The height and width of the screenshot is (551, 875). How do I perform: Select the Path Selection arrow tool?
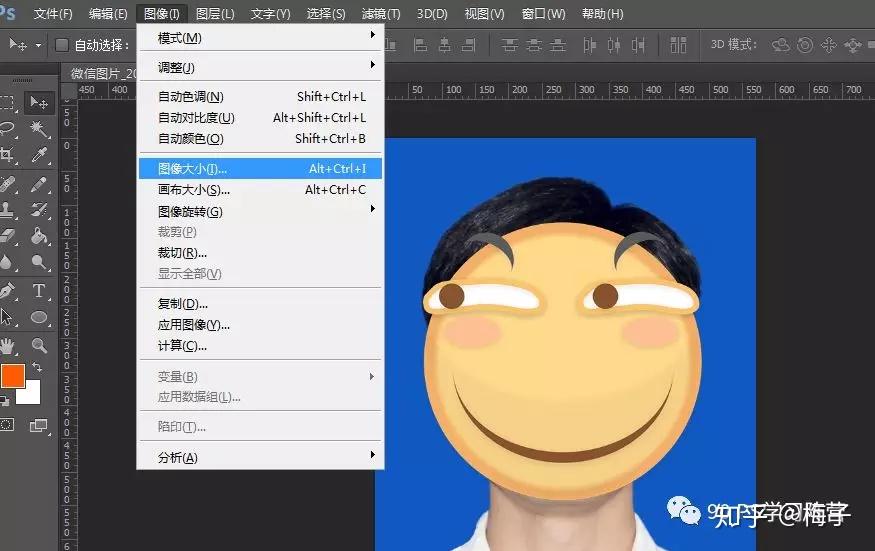click(x=7, y=317)
